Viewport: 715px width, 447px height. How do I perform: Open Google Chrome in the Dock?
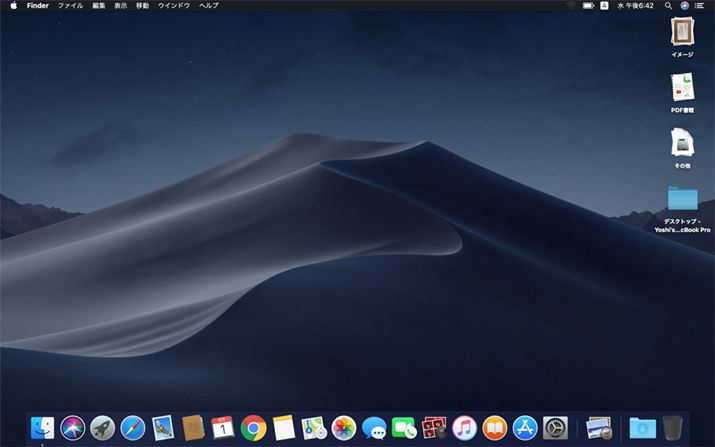click(x=253, y=428)
